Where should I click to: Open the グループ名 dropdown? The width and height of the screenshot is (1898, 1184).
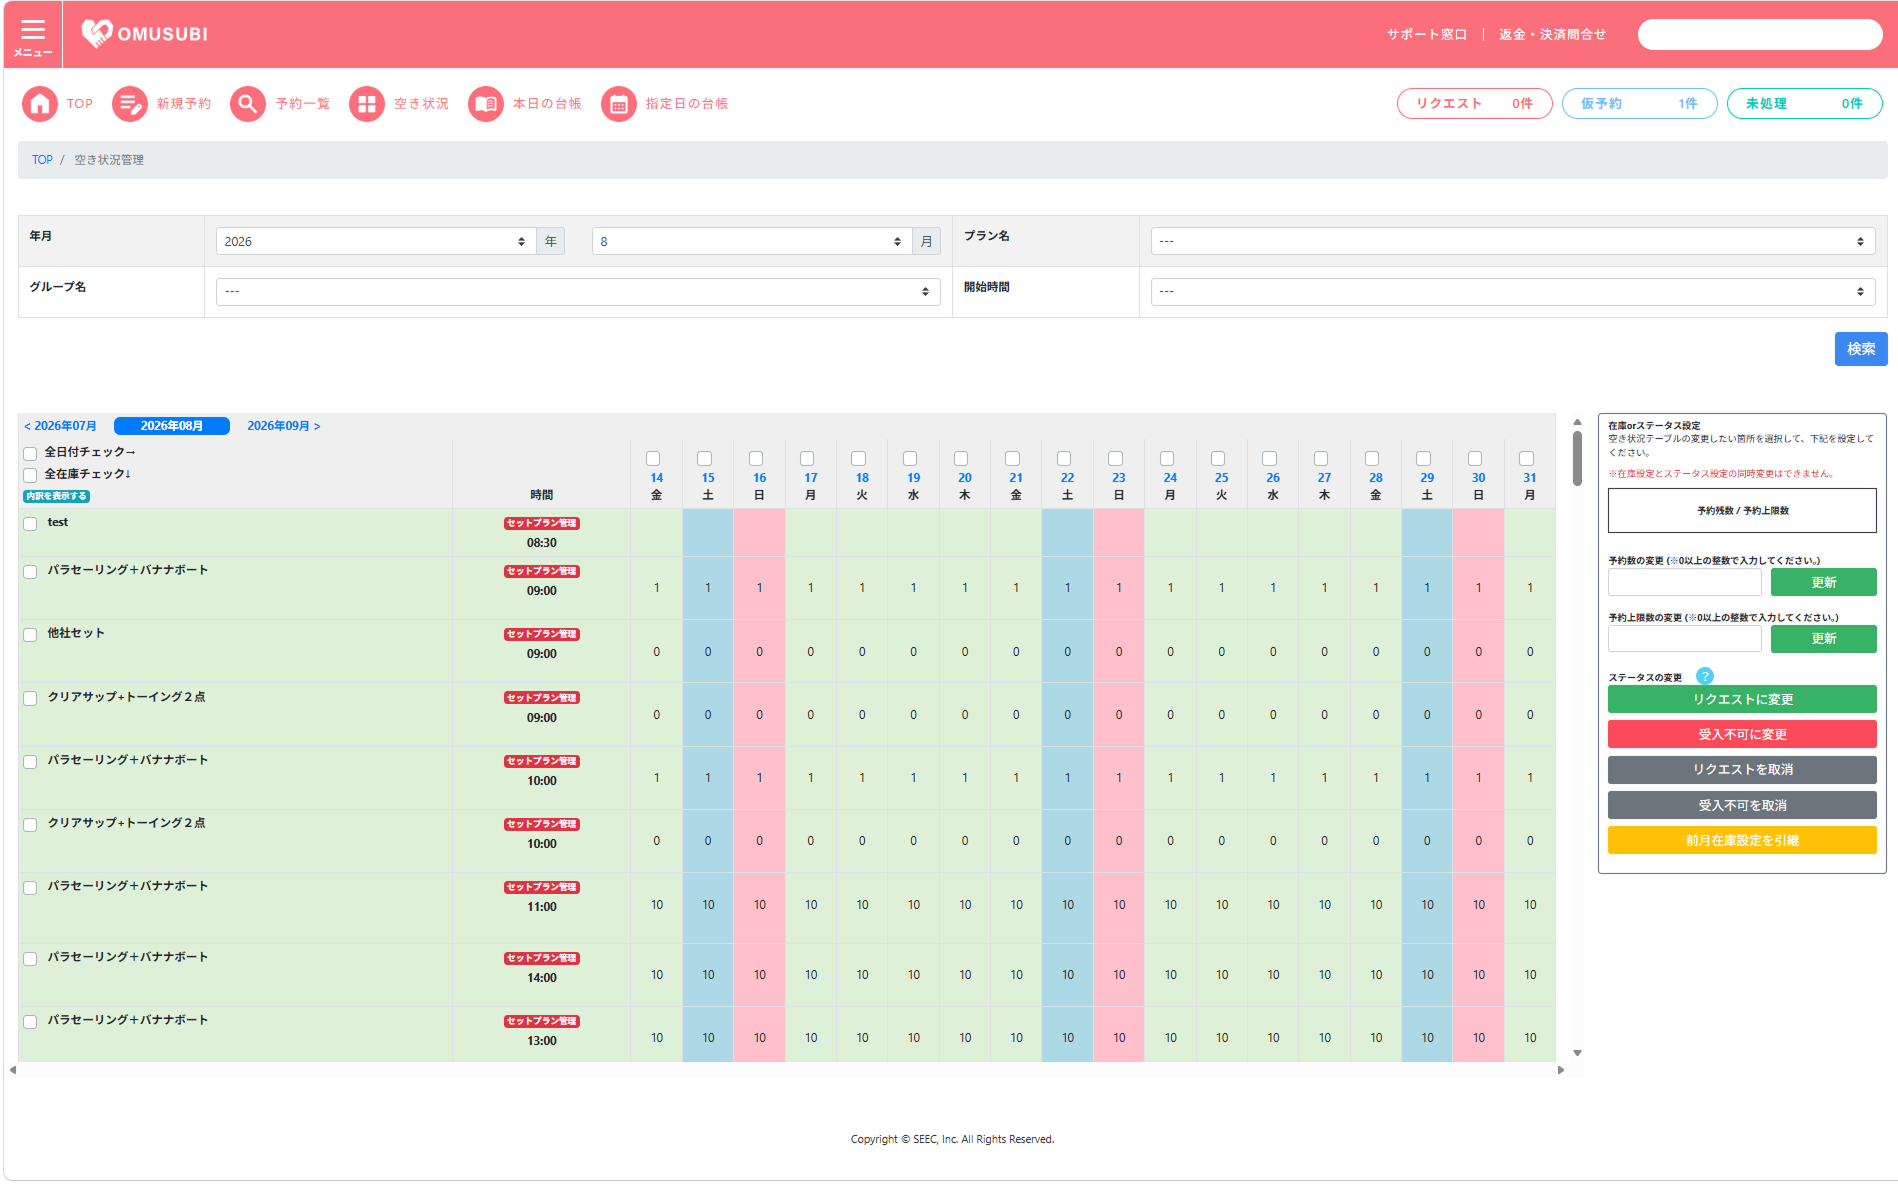point(578,292)
